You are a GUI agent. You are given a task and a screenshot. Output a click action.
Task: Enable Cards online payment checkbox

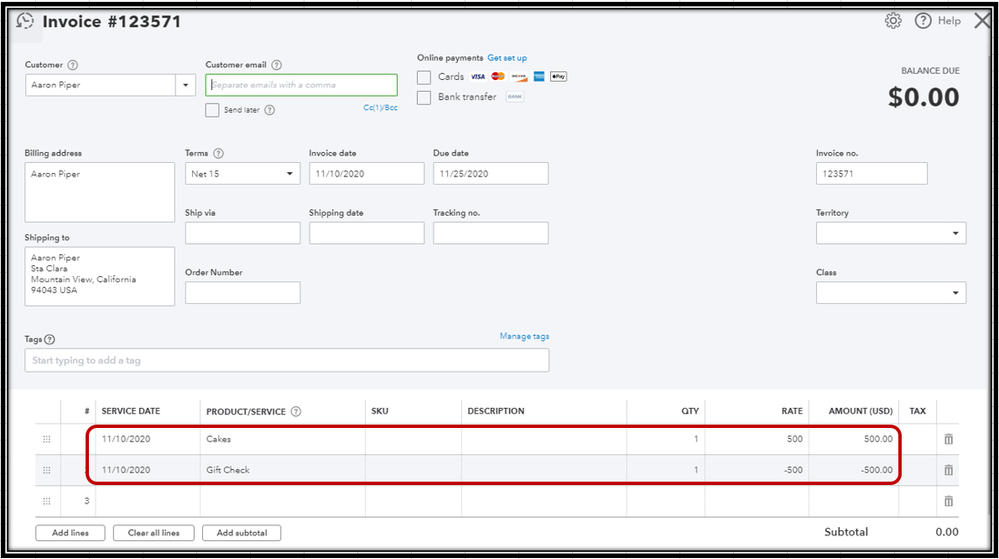(424, 77)
